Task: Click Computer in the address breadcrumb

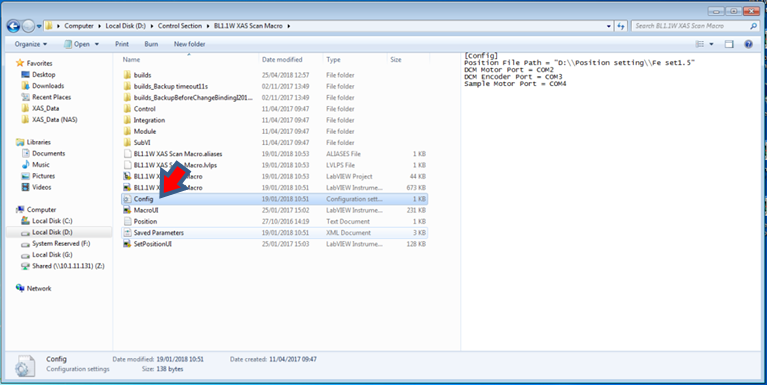Action: pos(79,26)
